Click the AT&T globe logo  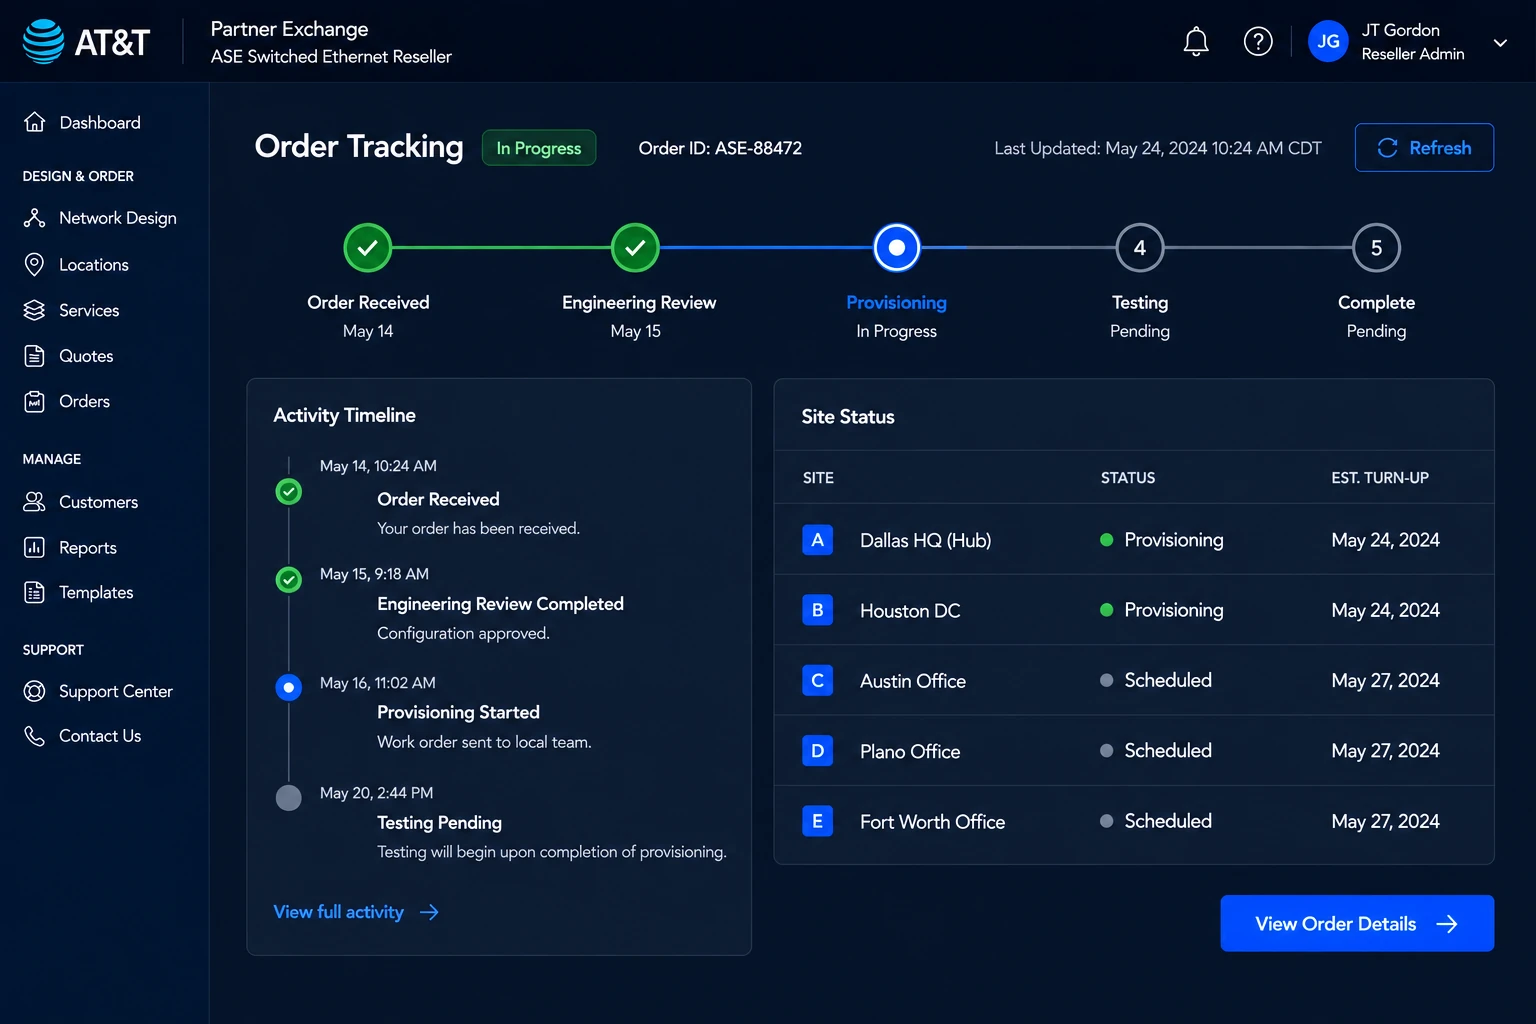coord(43,41)
